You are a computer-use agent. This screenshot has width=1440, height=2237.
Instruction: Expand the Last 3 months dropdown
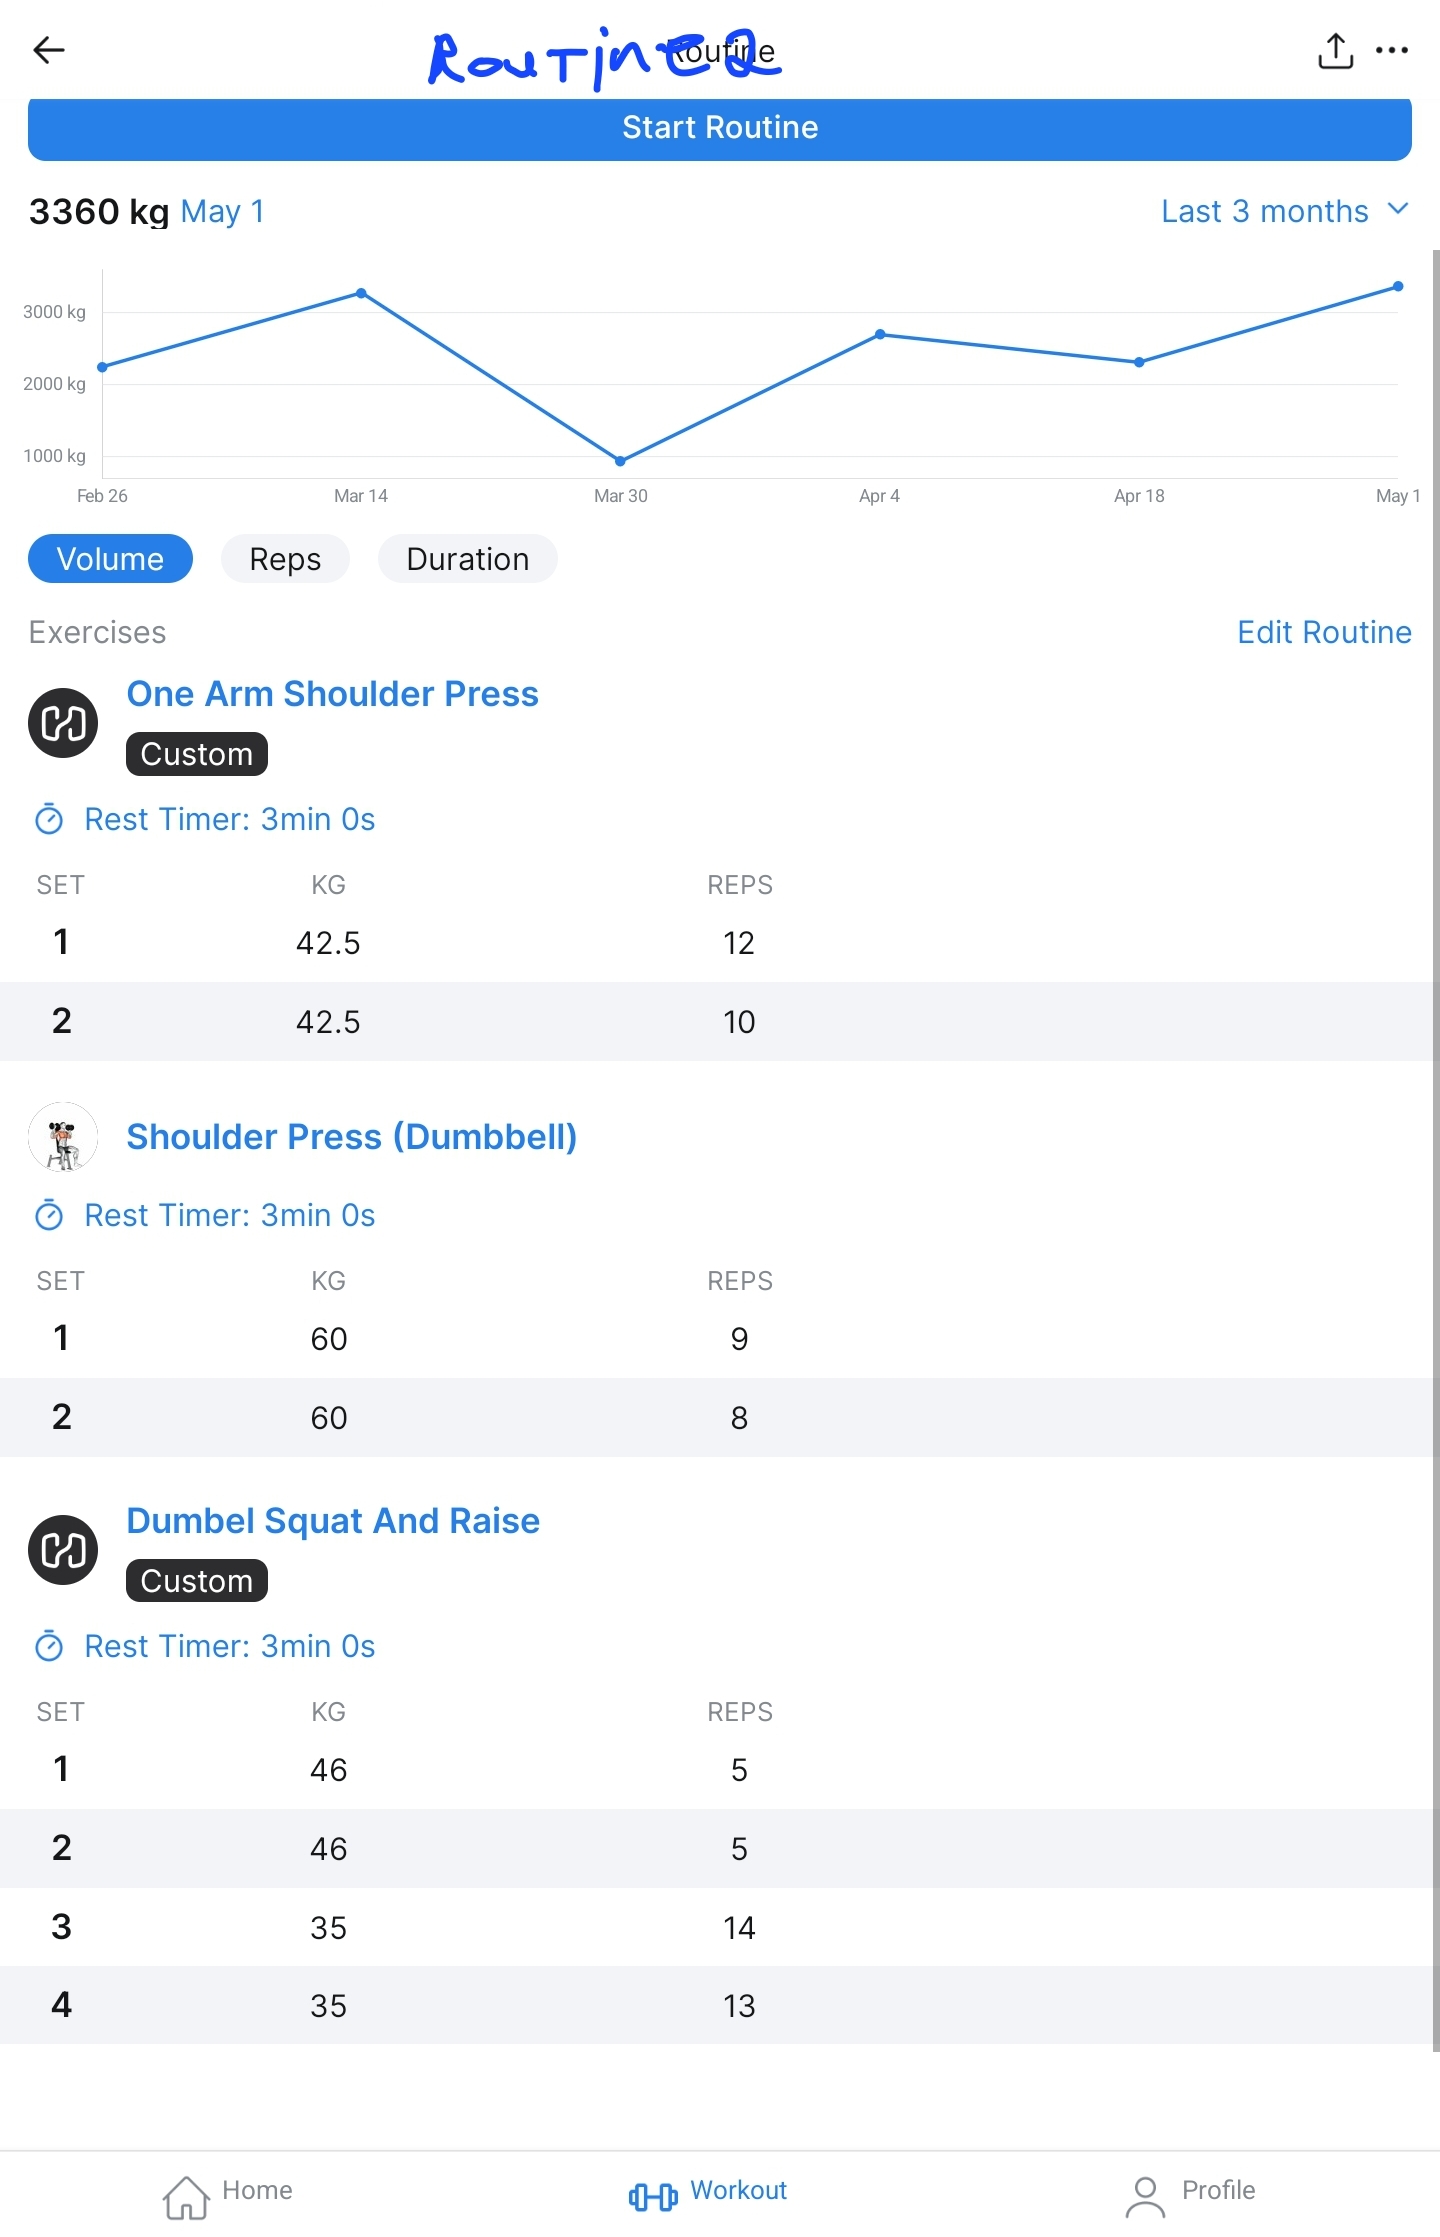(1284, 211)
